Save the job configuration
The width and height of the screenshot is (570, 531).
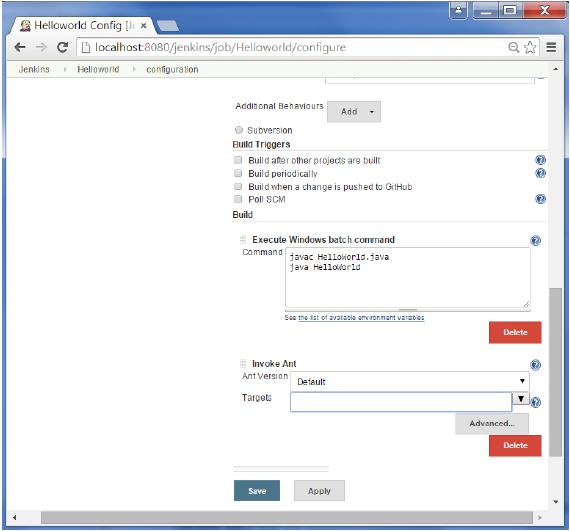tap(257, 491)
